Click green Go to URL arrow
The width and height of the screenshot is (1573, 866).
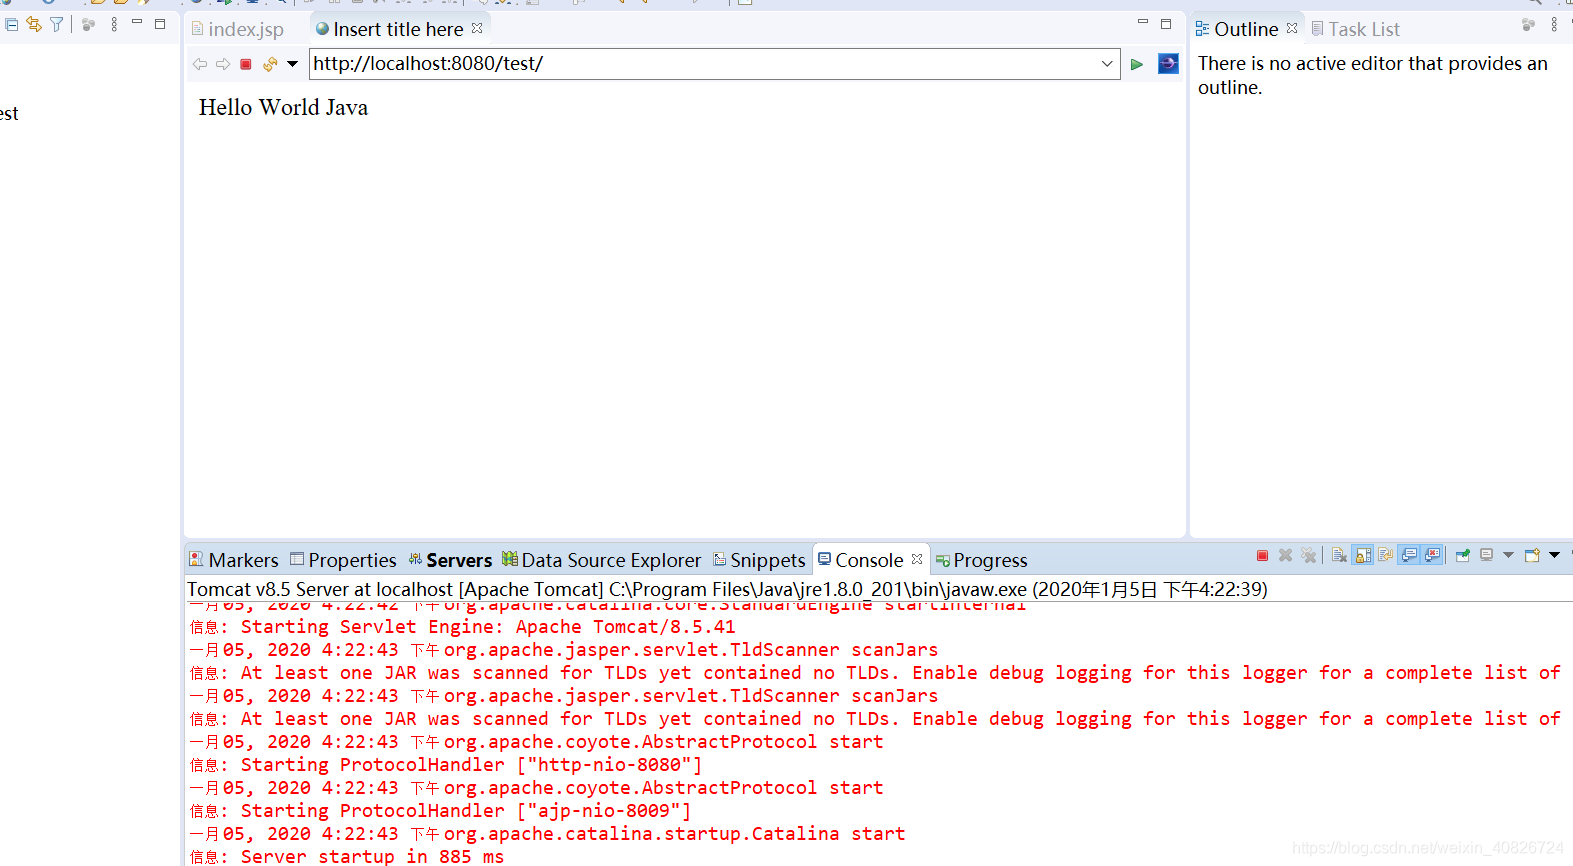(1137, 64)
